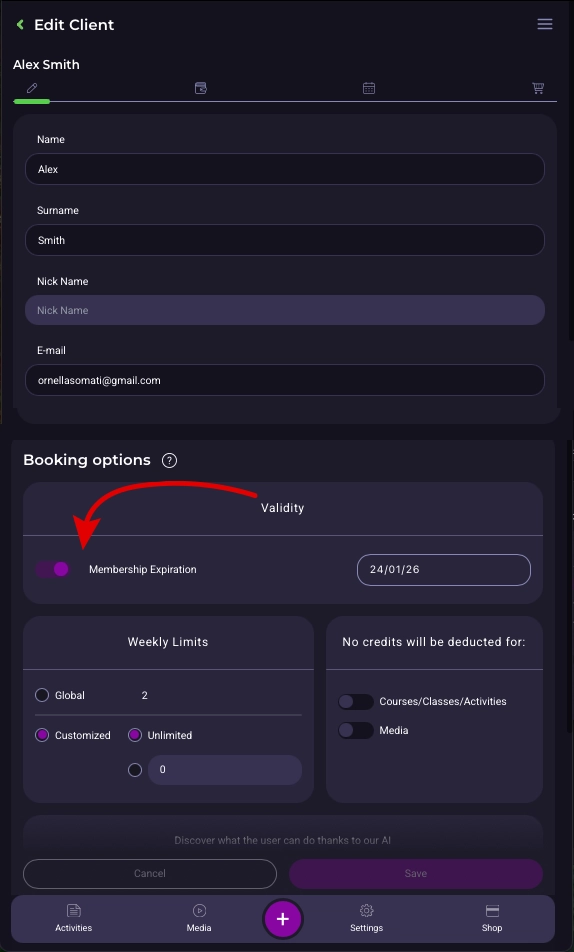The image size is (574, 952).
Task: Open Media in bottom navigation
Action: coord(199,918)
